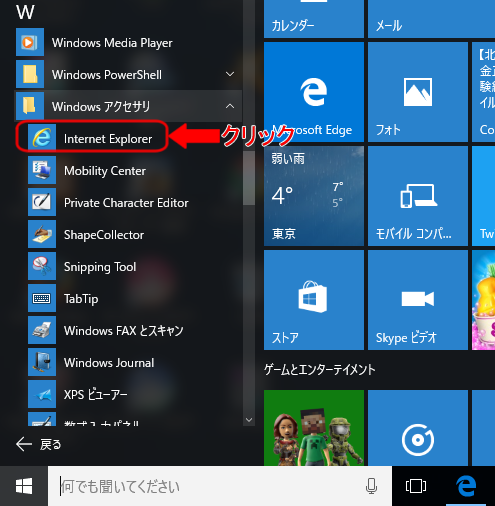Screen dimensions: 495x506
Task: Click the Windows Start button
Action: tap(24, 486)
